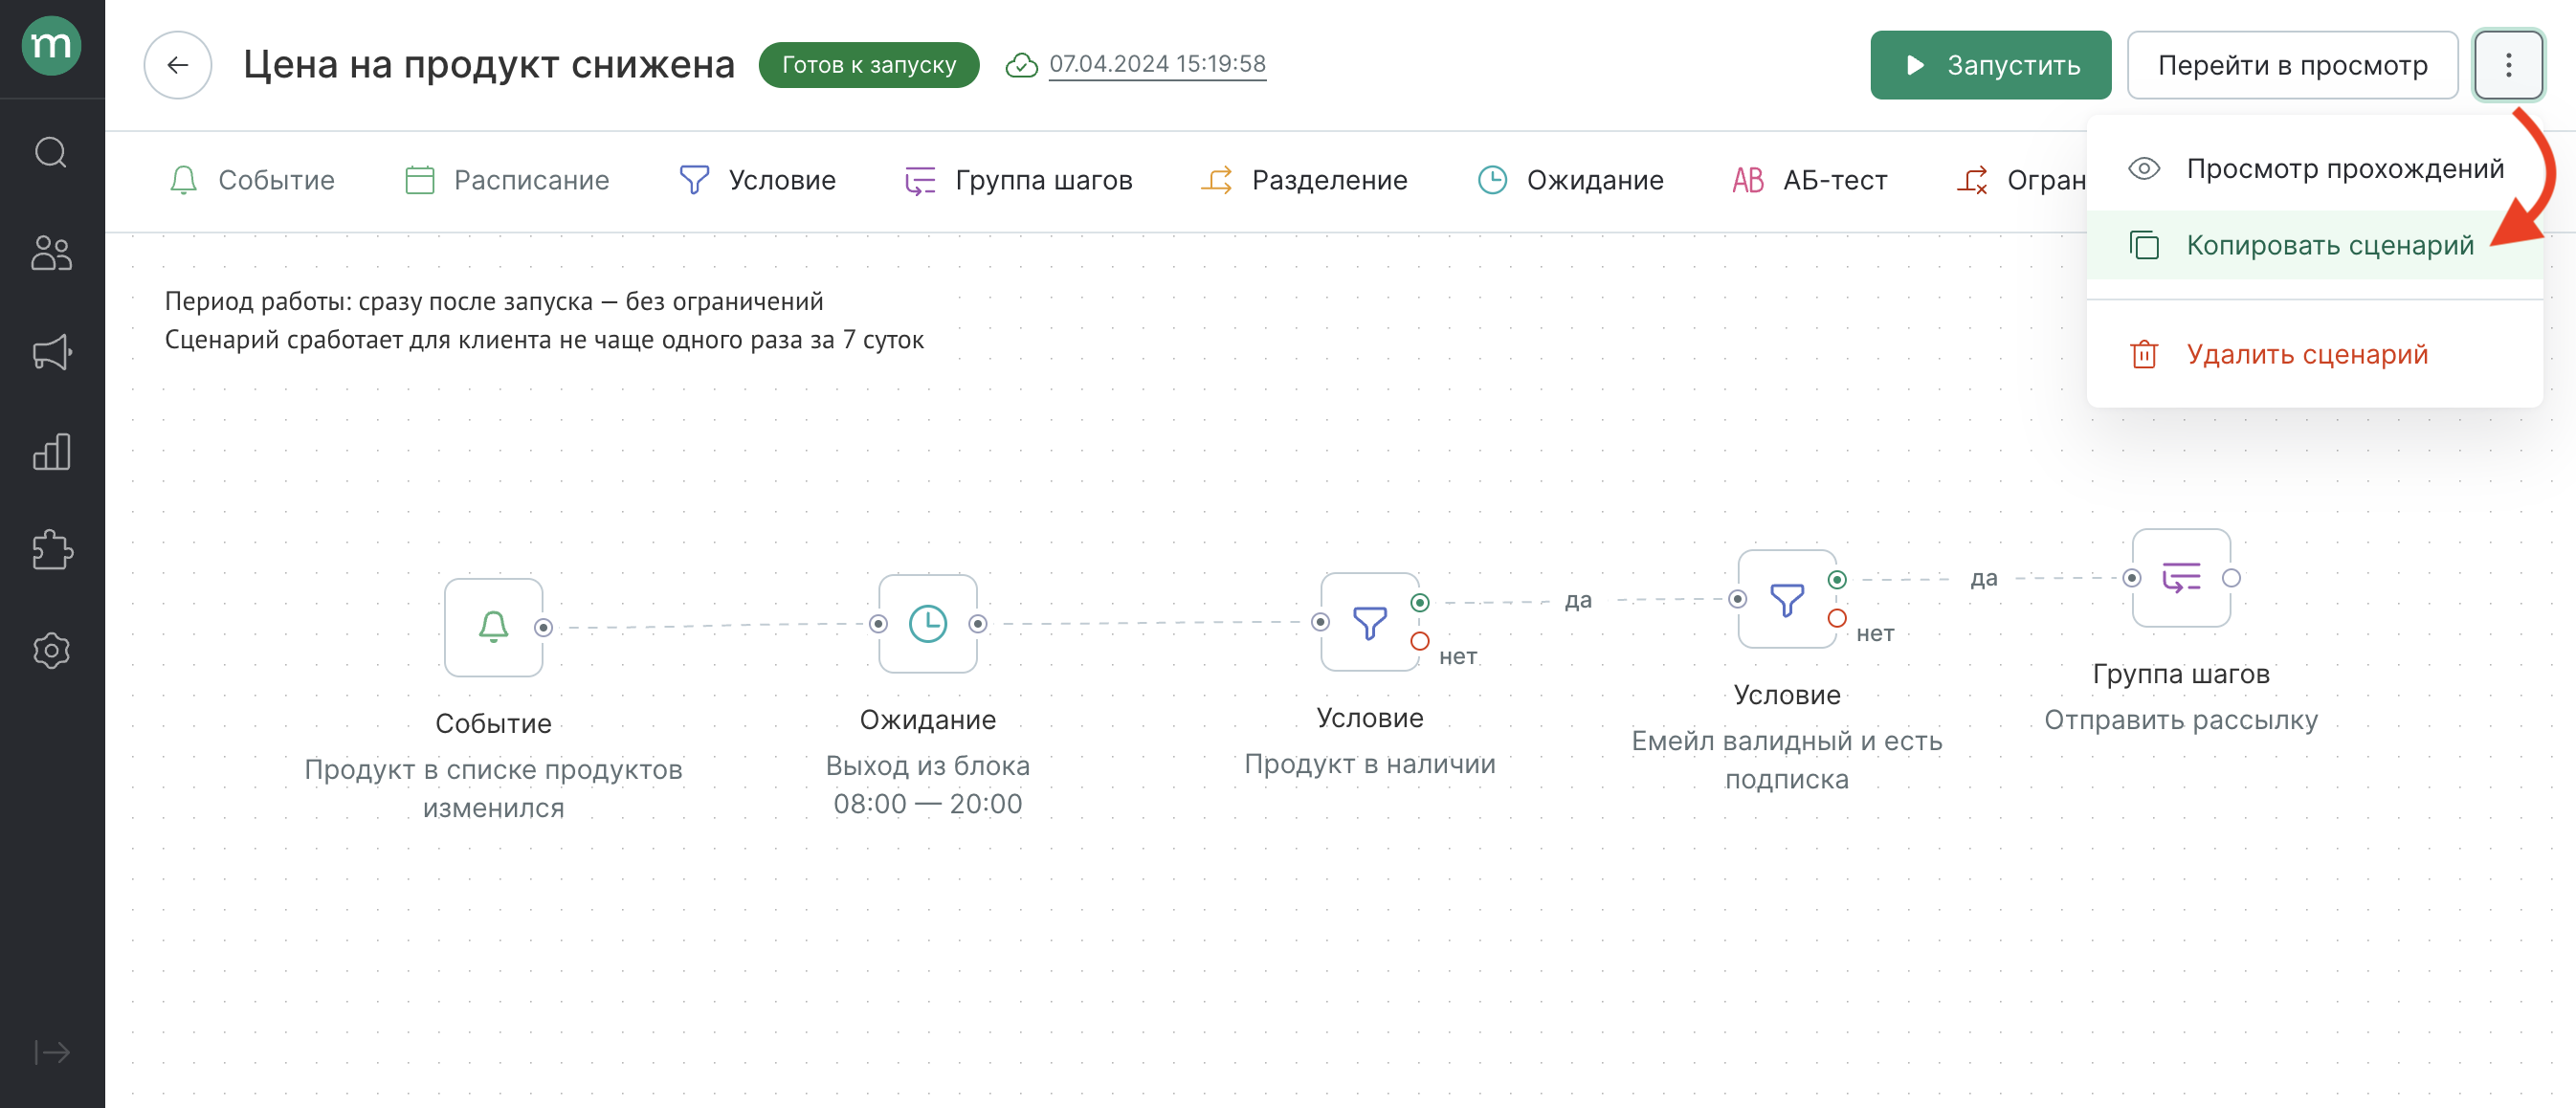Select the Группа шагов toolbar block
This screenshot has height=1108, width=2576.
pyautogui.click(x=1018, y=180)
